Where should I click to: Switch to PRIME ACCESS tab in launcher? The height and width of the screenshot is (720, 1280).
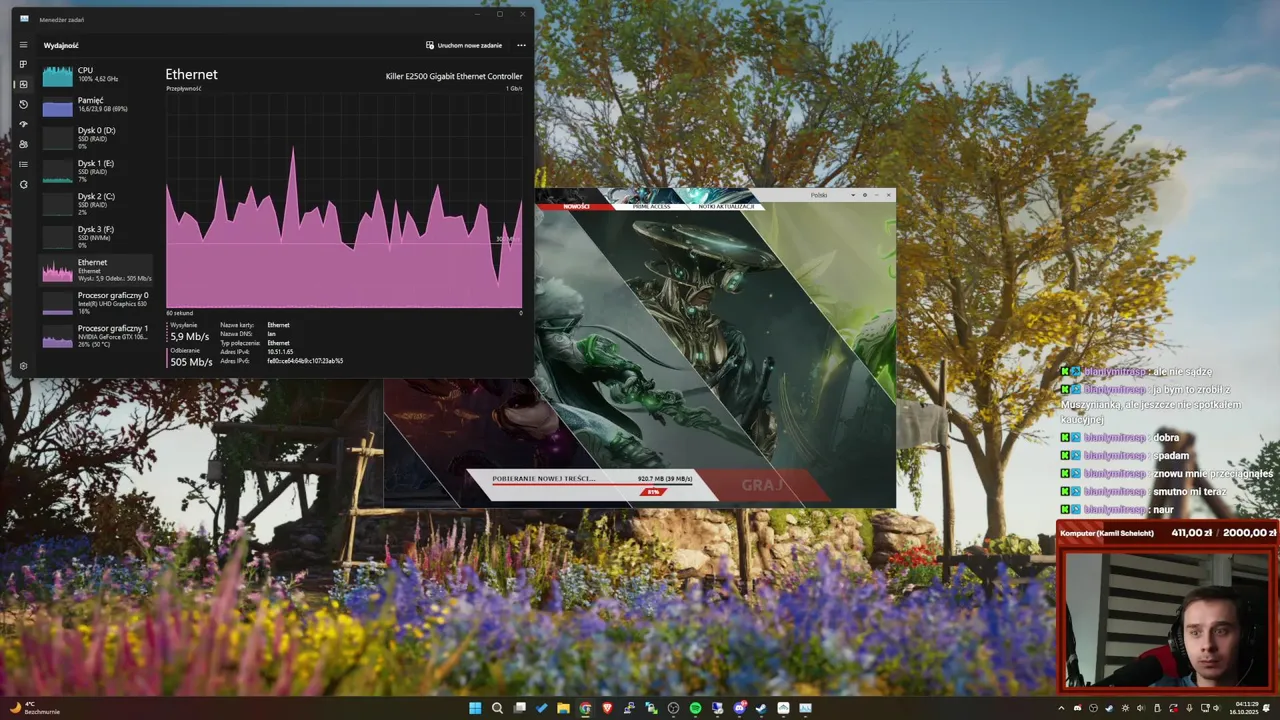pos(652,206)
